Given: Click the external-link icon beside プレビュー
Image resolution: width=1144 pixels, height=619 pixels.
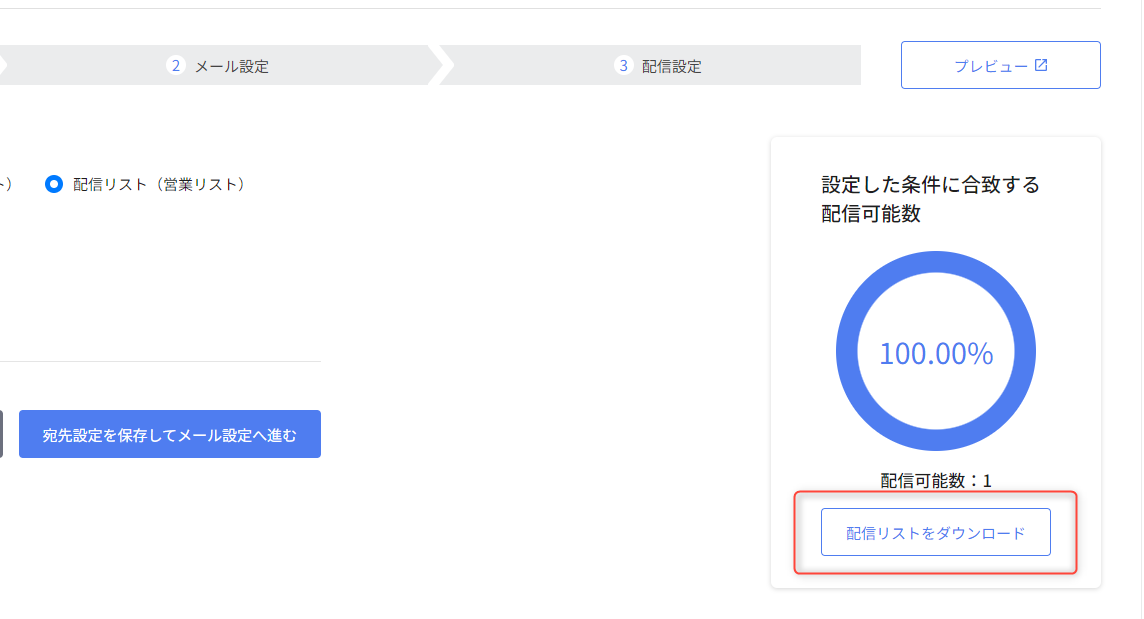Looking at the screenshot, I should point(1041,65).
